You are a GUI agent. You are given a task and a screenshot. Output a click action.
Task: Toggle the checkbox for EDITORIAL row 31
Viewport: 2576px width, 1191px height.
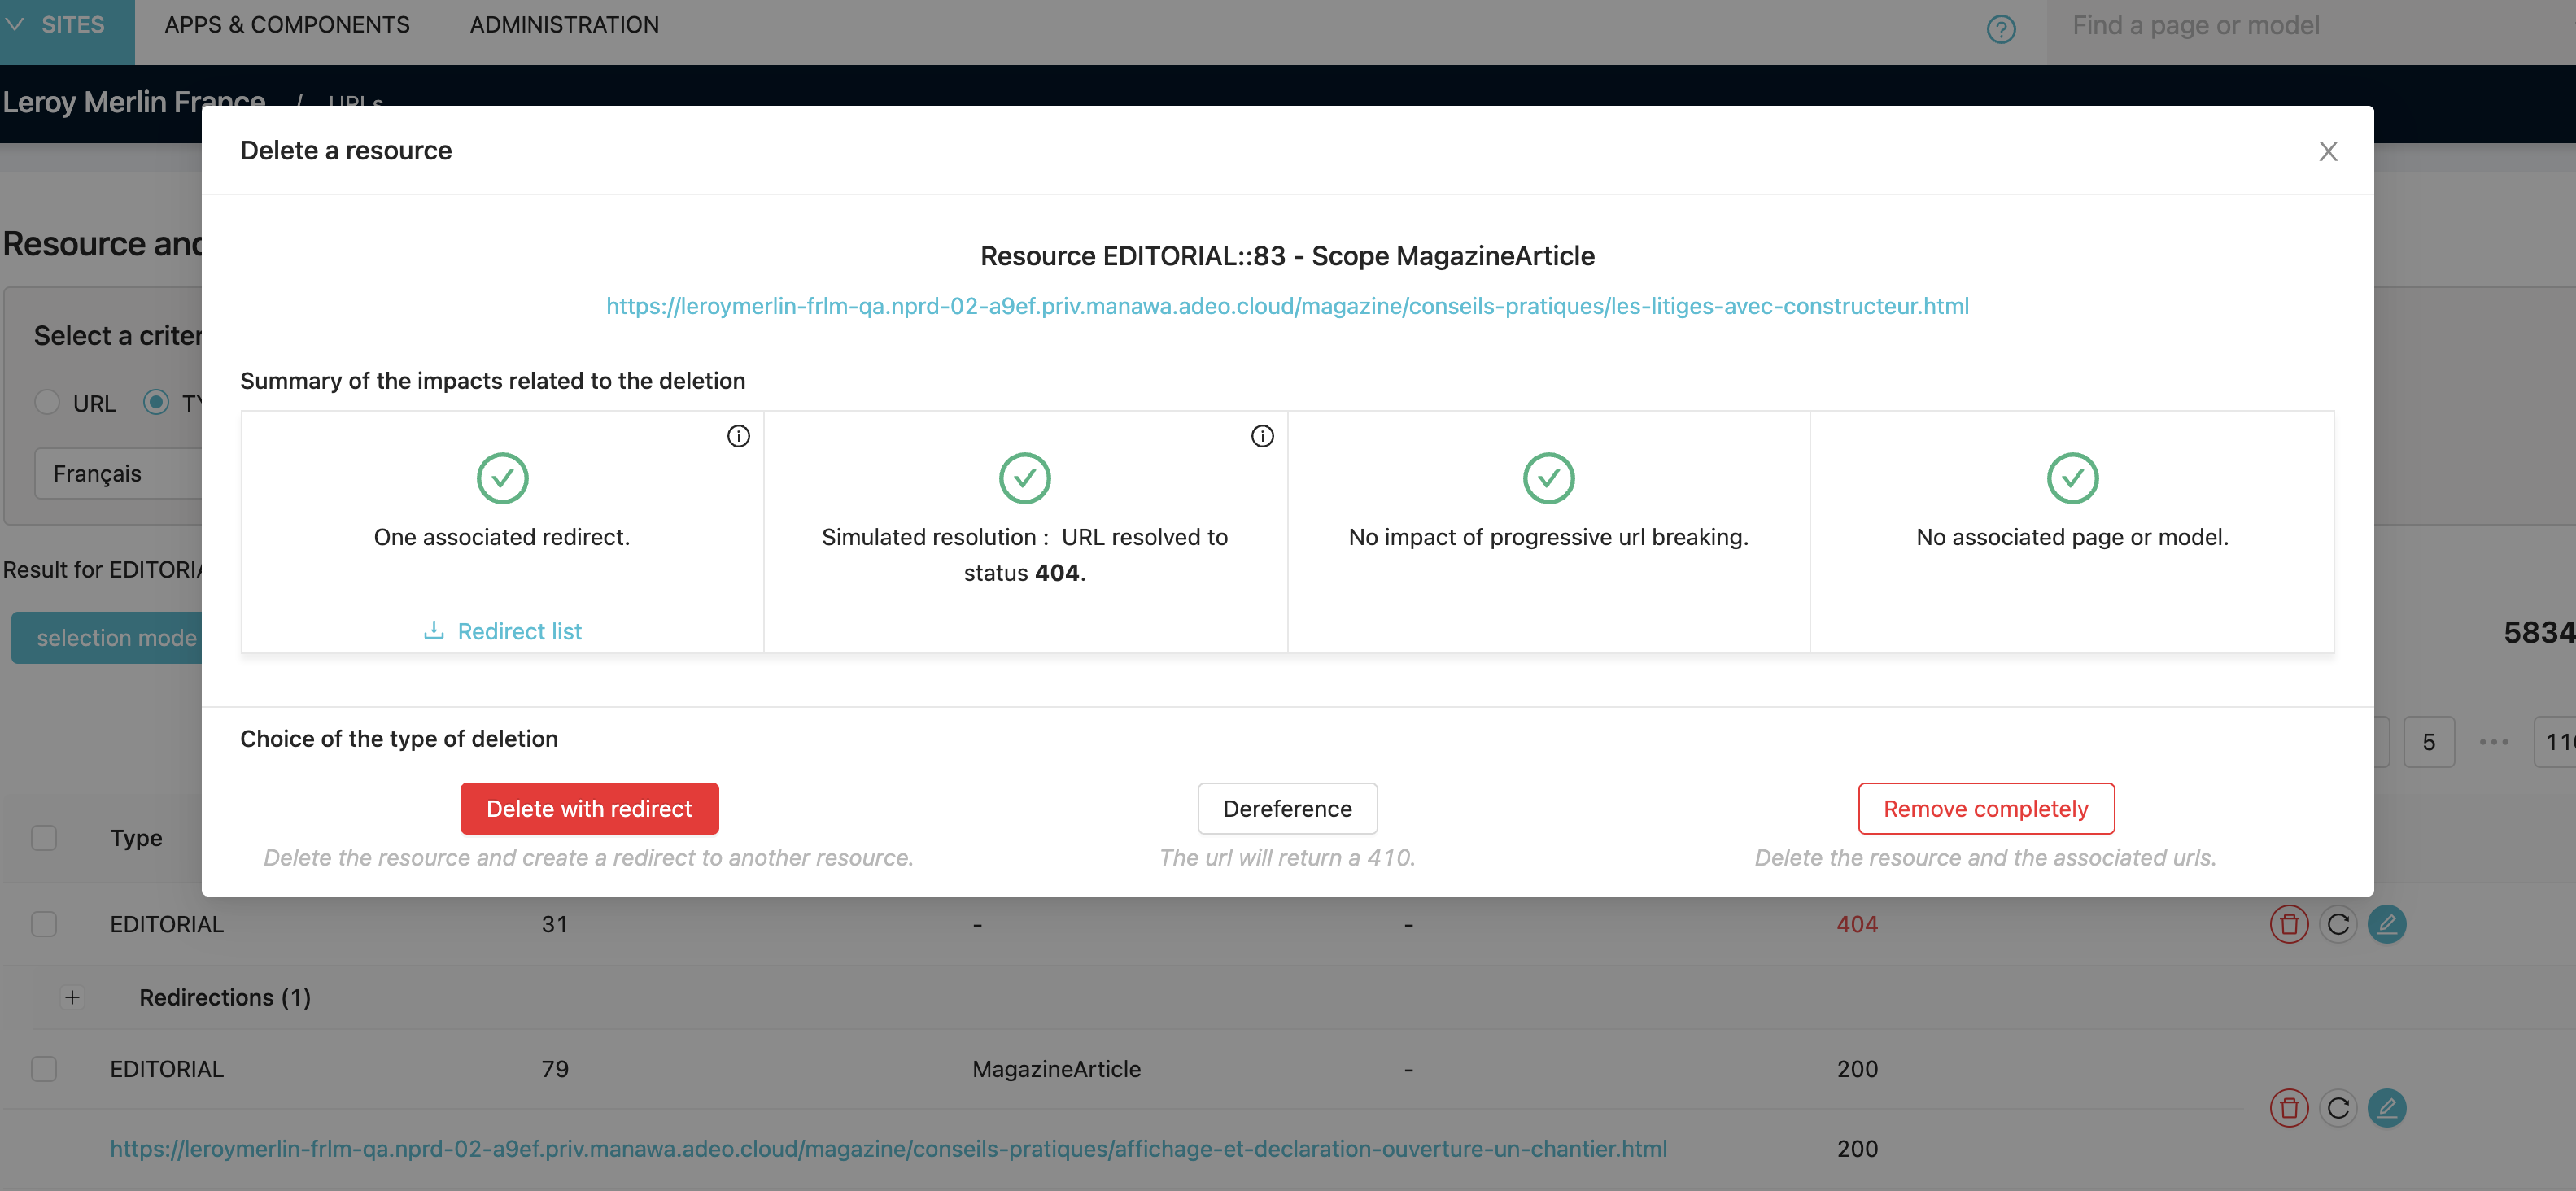tap(45, 923)
